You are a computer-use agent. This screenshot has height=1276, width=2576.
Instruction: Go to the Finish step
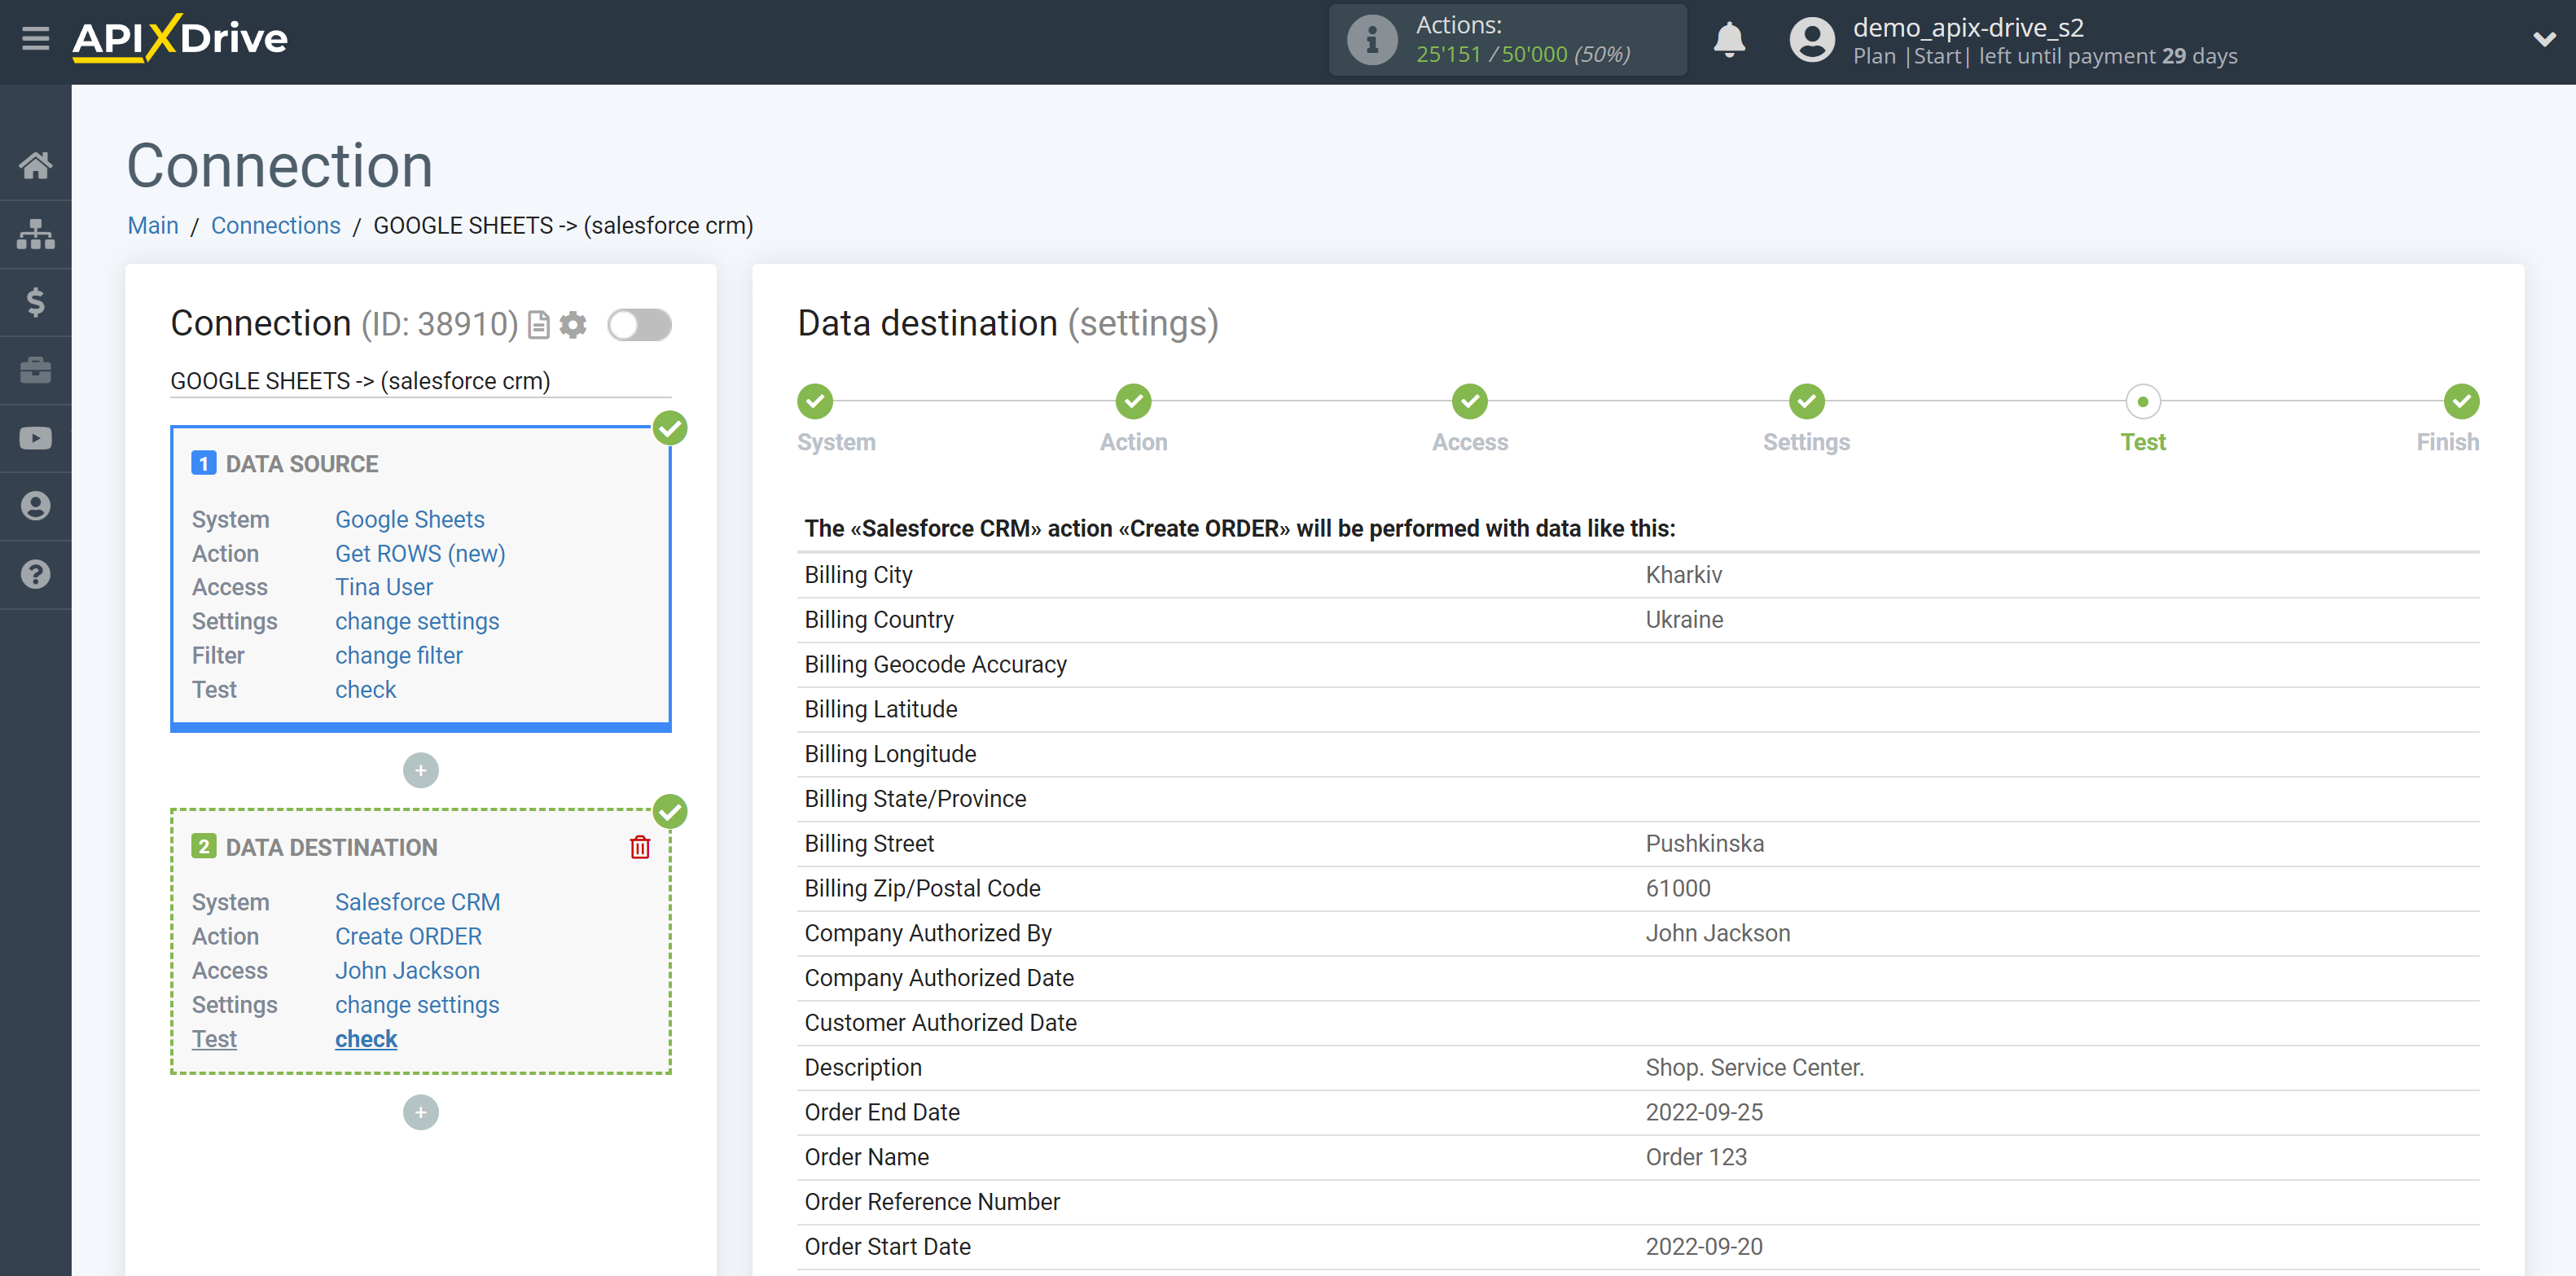point(2461,402)
